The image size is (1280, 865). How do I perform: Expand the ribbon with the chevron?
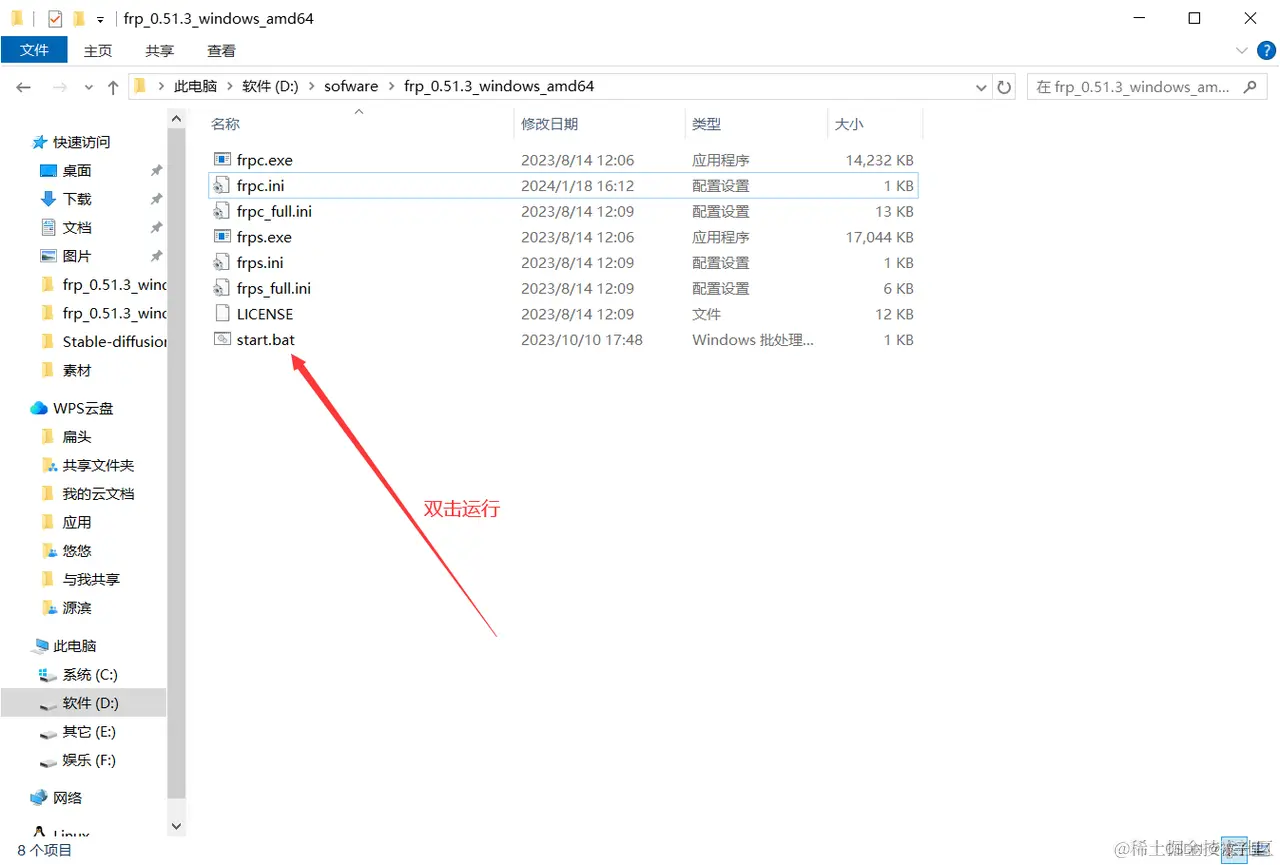tap(1241, 50)
